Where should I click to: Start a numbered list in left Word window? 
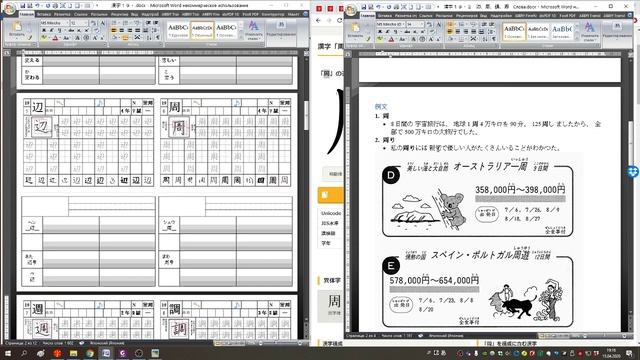pyautogui.click(x=125, y=23)
